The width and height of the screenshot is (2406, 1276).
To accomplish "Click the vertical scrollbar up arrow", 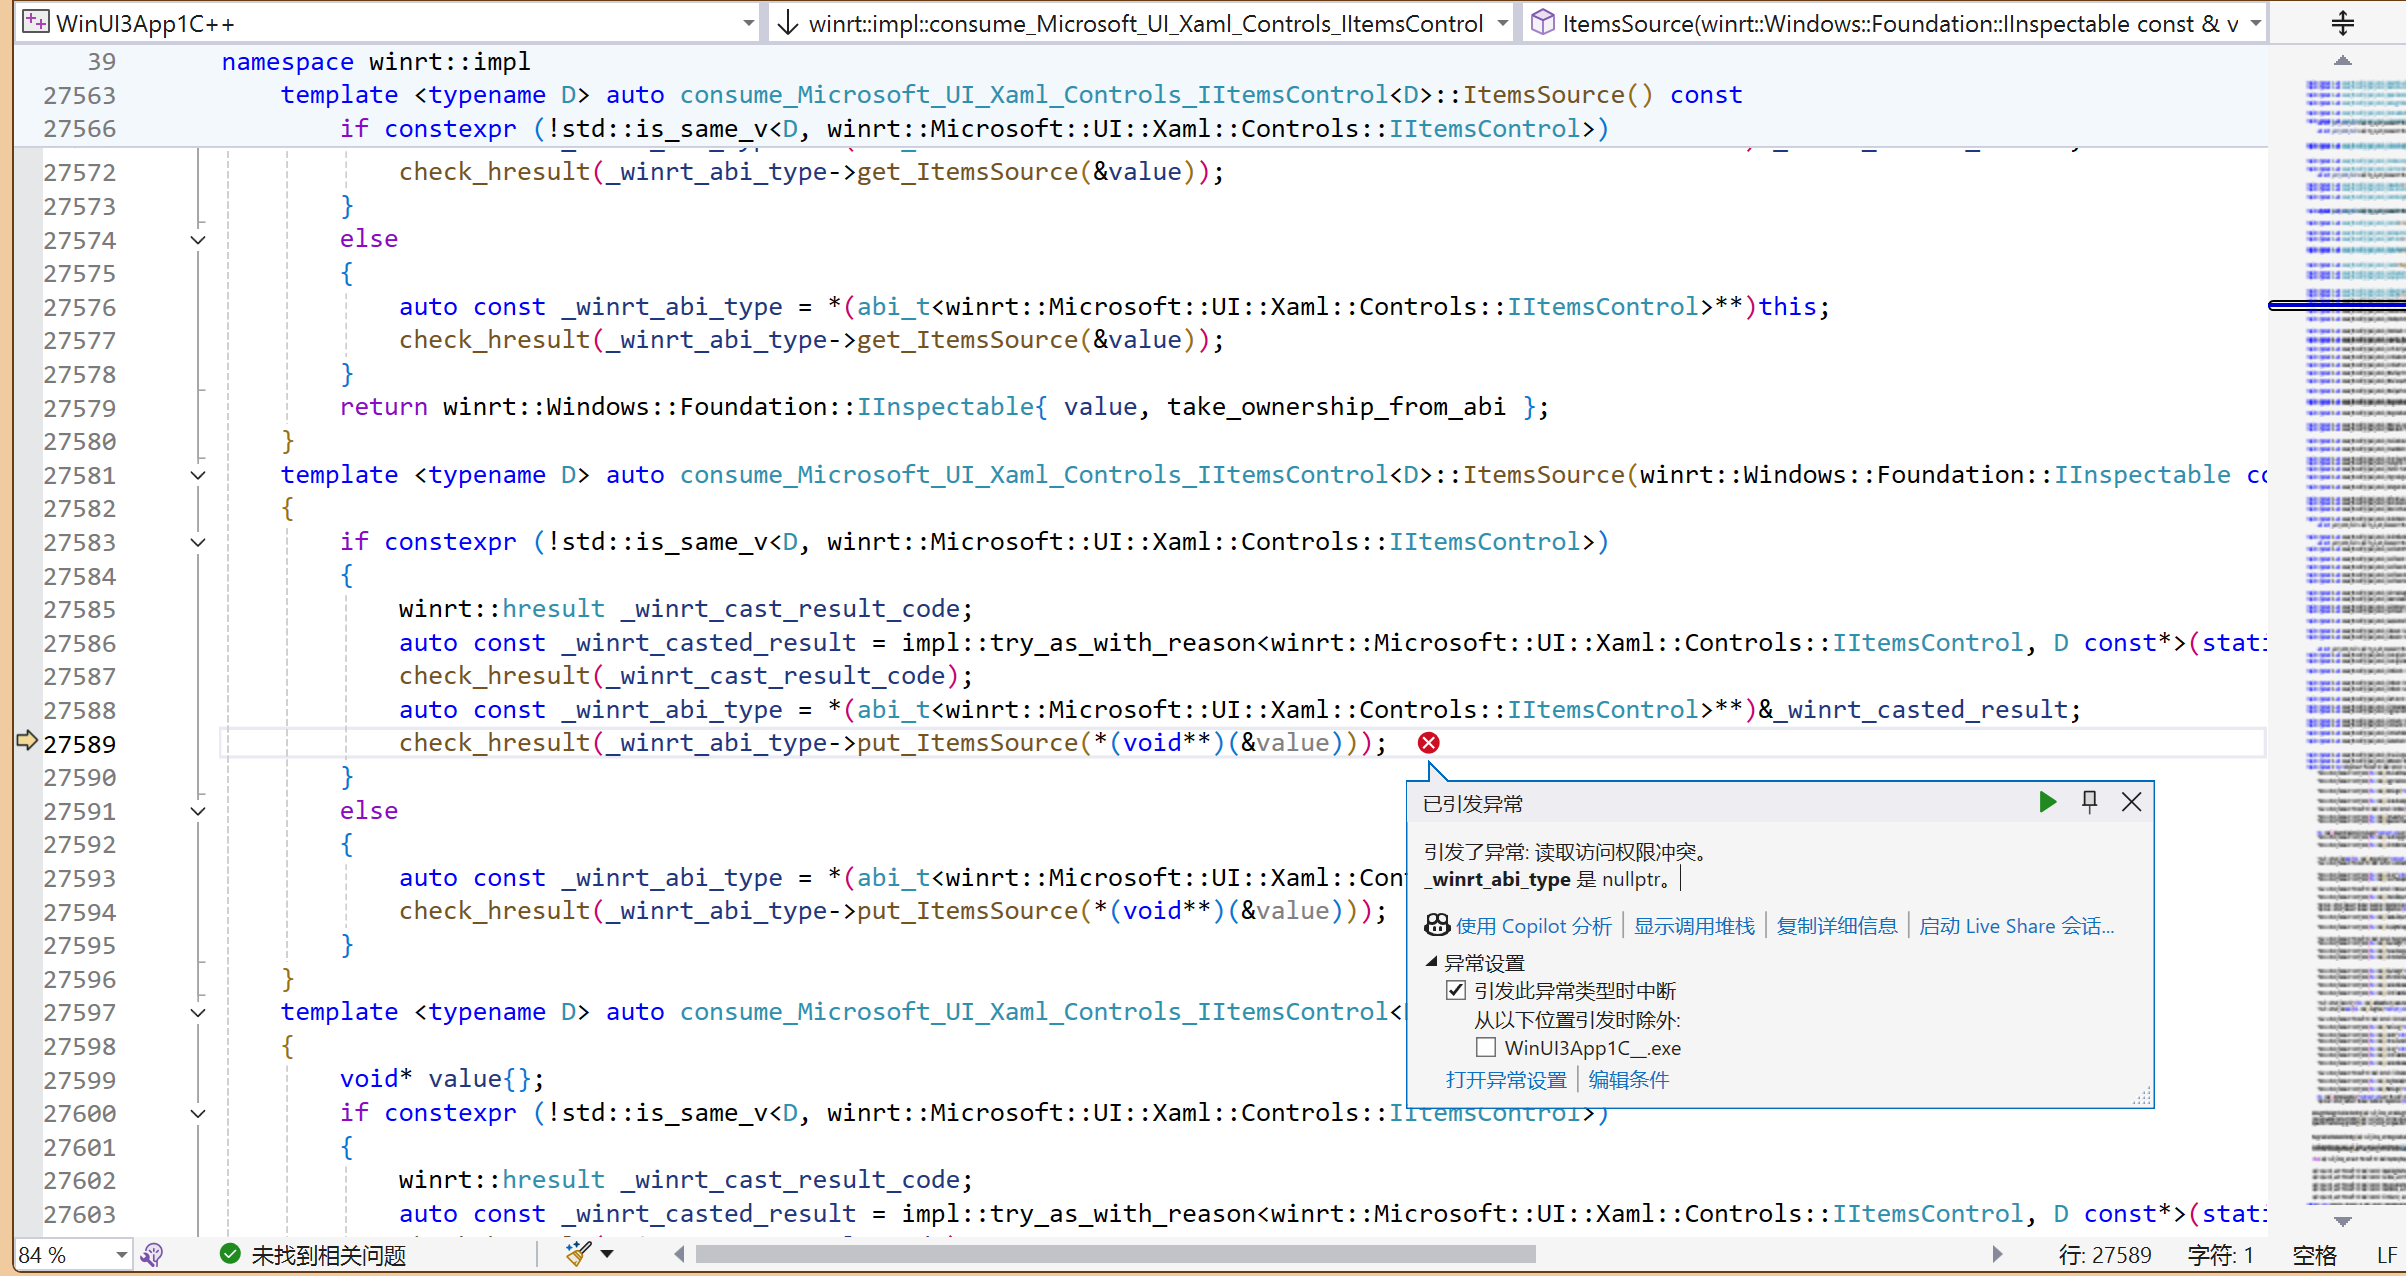I will (x=2342, y=61).
